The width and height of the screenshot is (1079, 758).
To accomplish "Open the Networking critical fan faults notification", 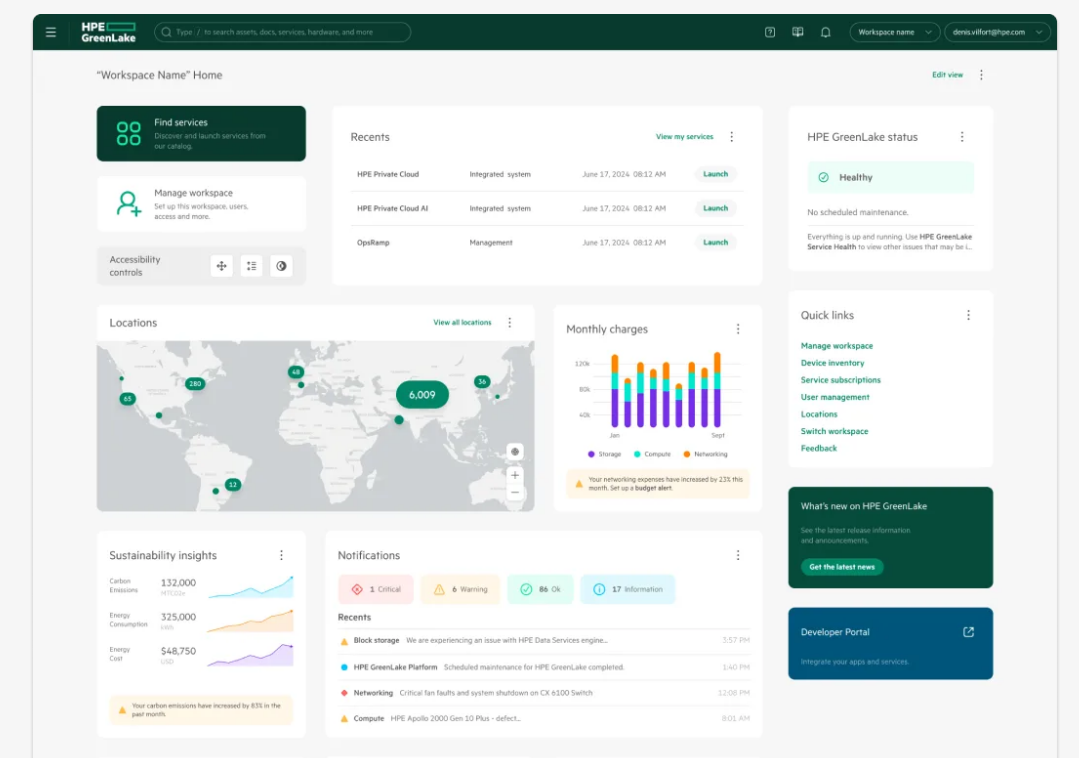I will coord(544,693).
